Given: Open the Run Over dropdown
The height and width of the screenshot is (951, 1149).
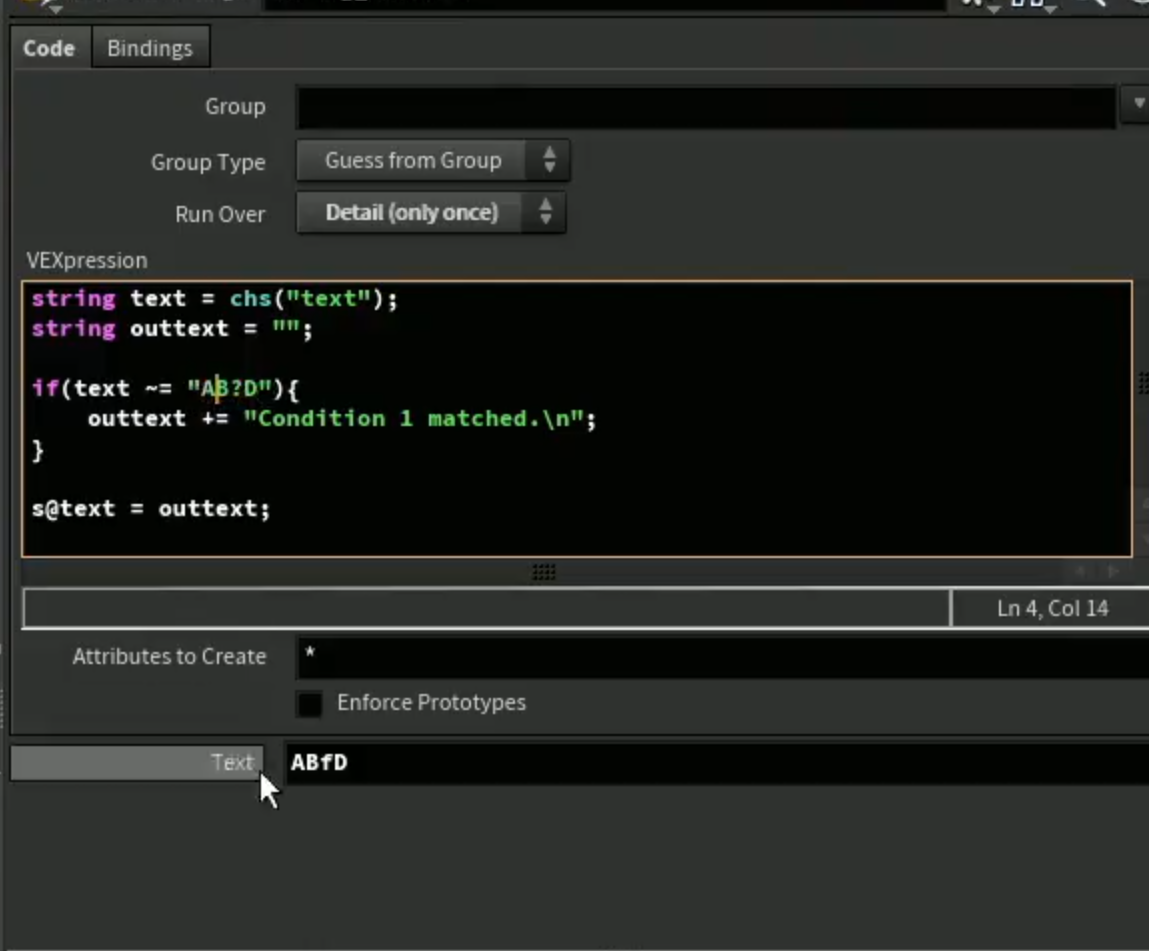Looking at the screenshot, I should [431, 212].
